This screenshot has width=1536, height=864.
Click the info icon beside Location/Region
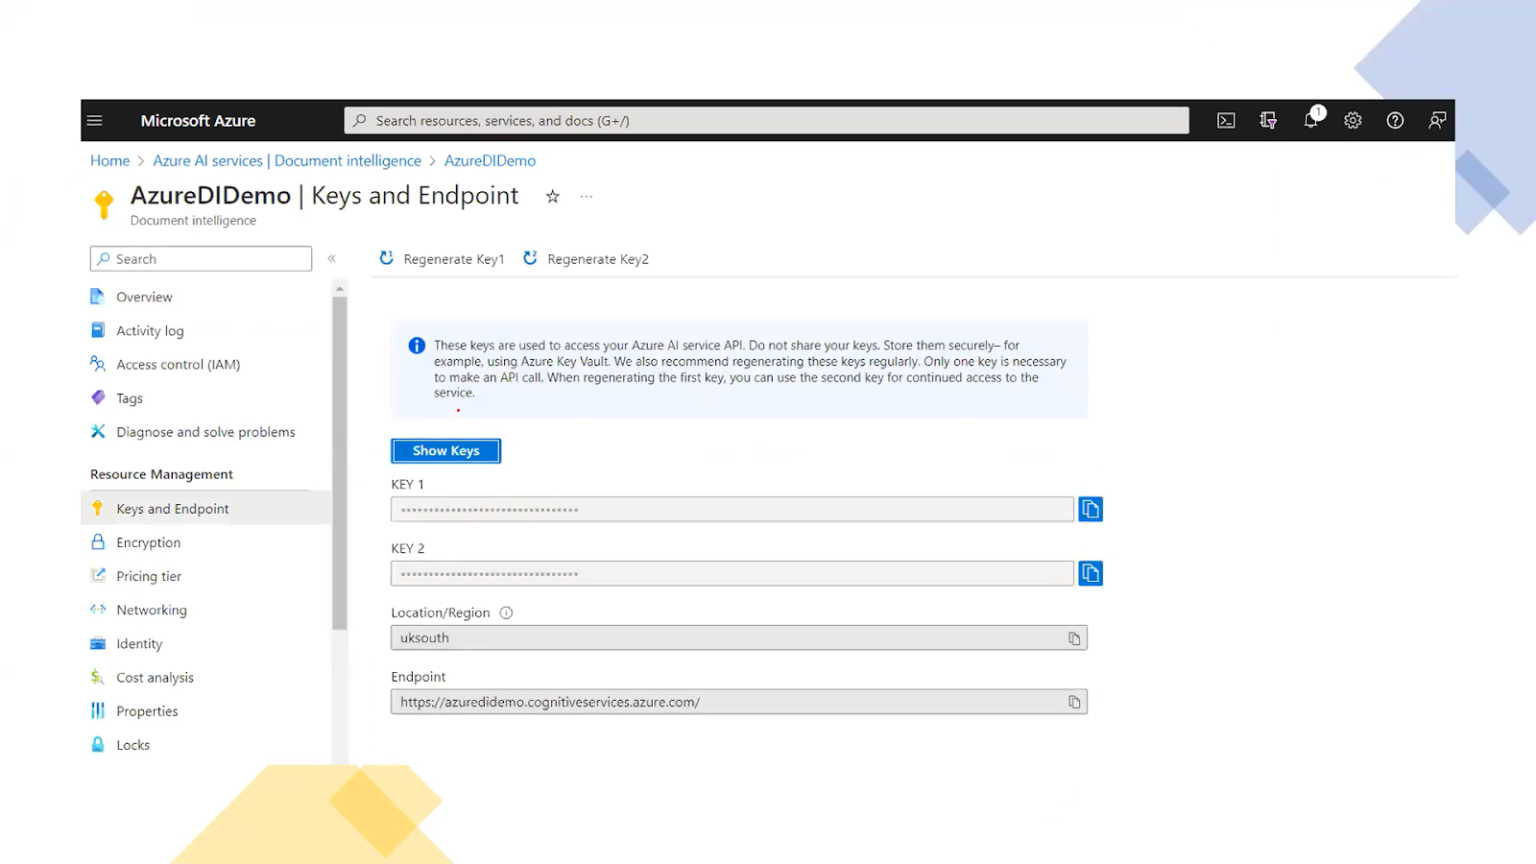pyautogui.click(x=506, y=612)
